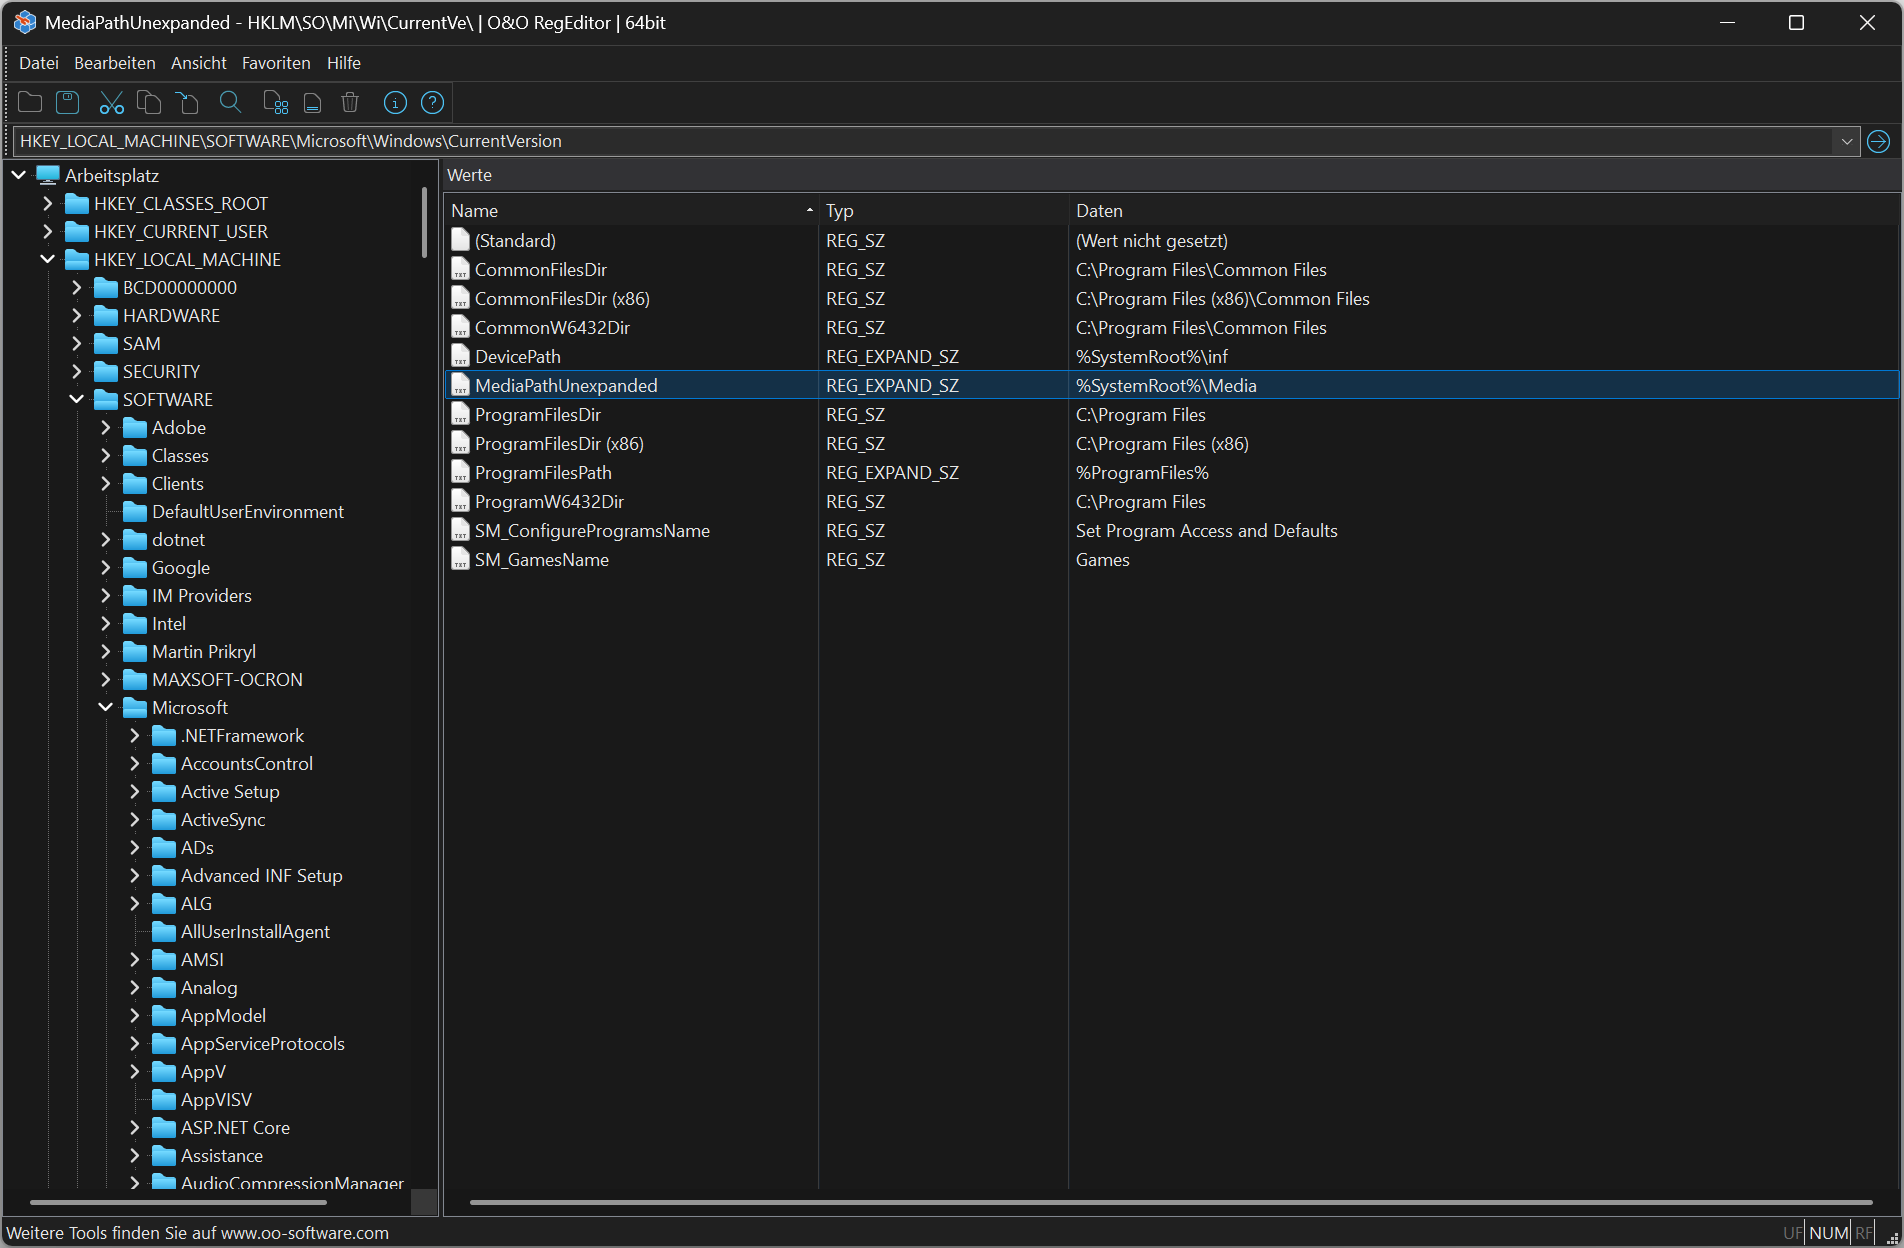
Task: Select the DefaultUserEnvironment key
Action: (247, 511)
